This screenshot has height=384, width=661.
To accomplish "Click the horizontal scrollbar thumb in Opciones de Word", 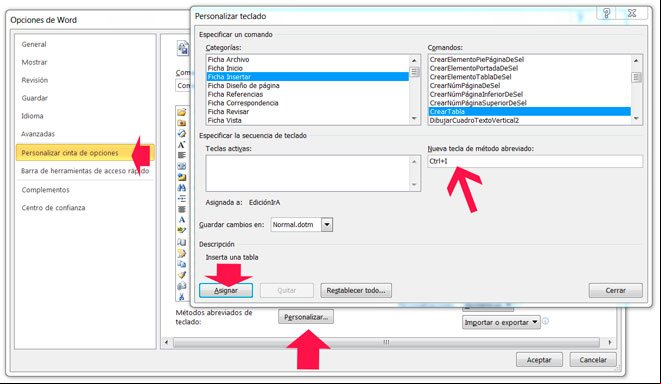I will [x=386, y=342].
